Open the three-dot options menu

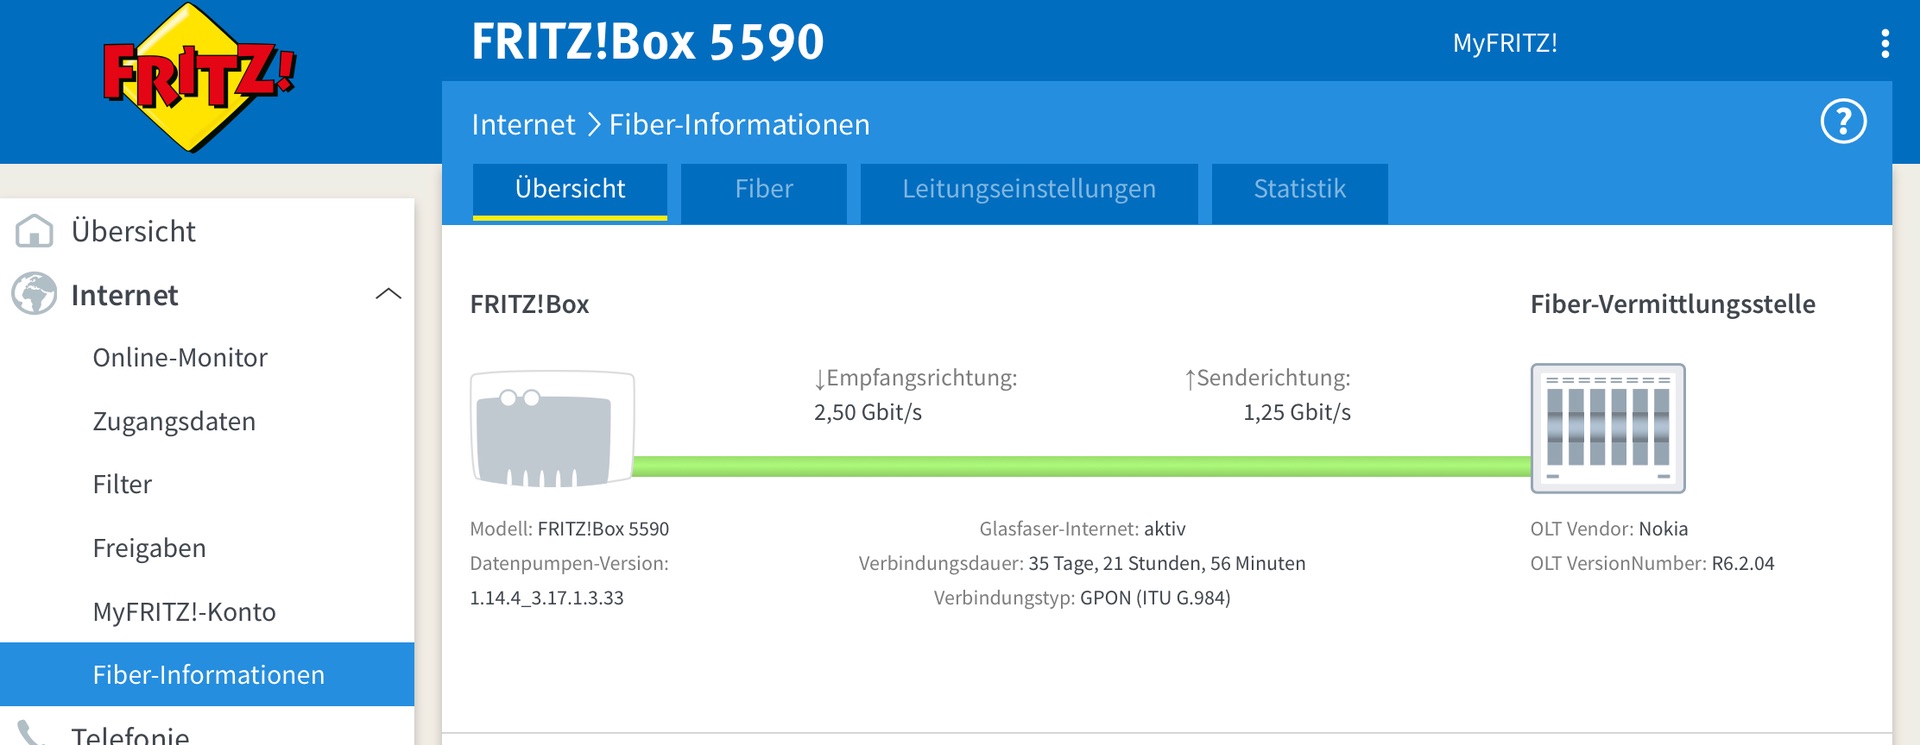[1885, 43]
